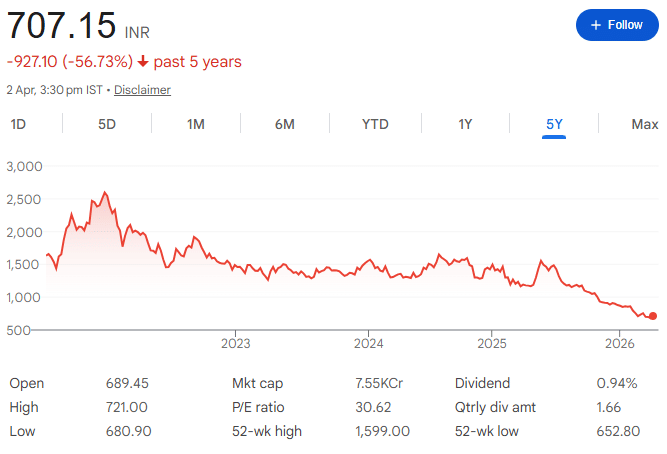
Task: Switch to the 6M chart tab
Action: click(x=285, y=124)
